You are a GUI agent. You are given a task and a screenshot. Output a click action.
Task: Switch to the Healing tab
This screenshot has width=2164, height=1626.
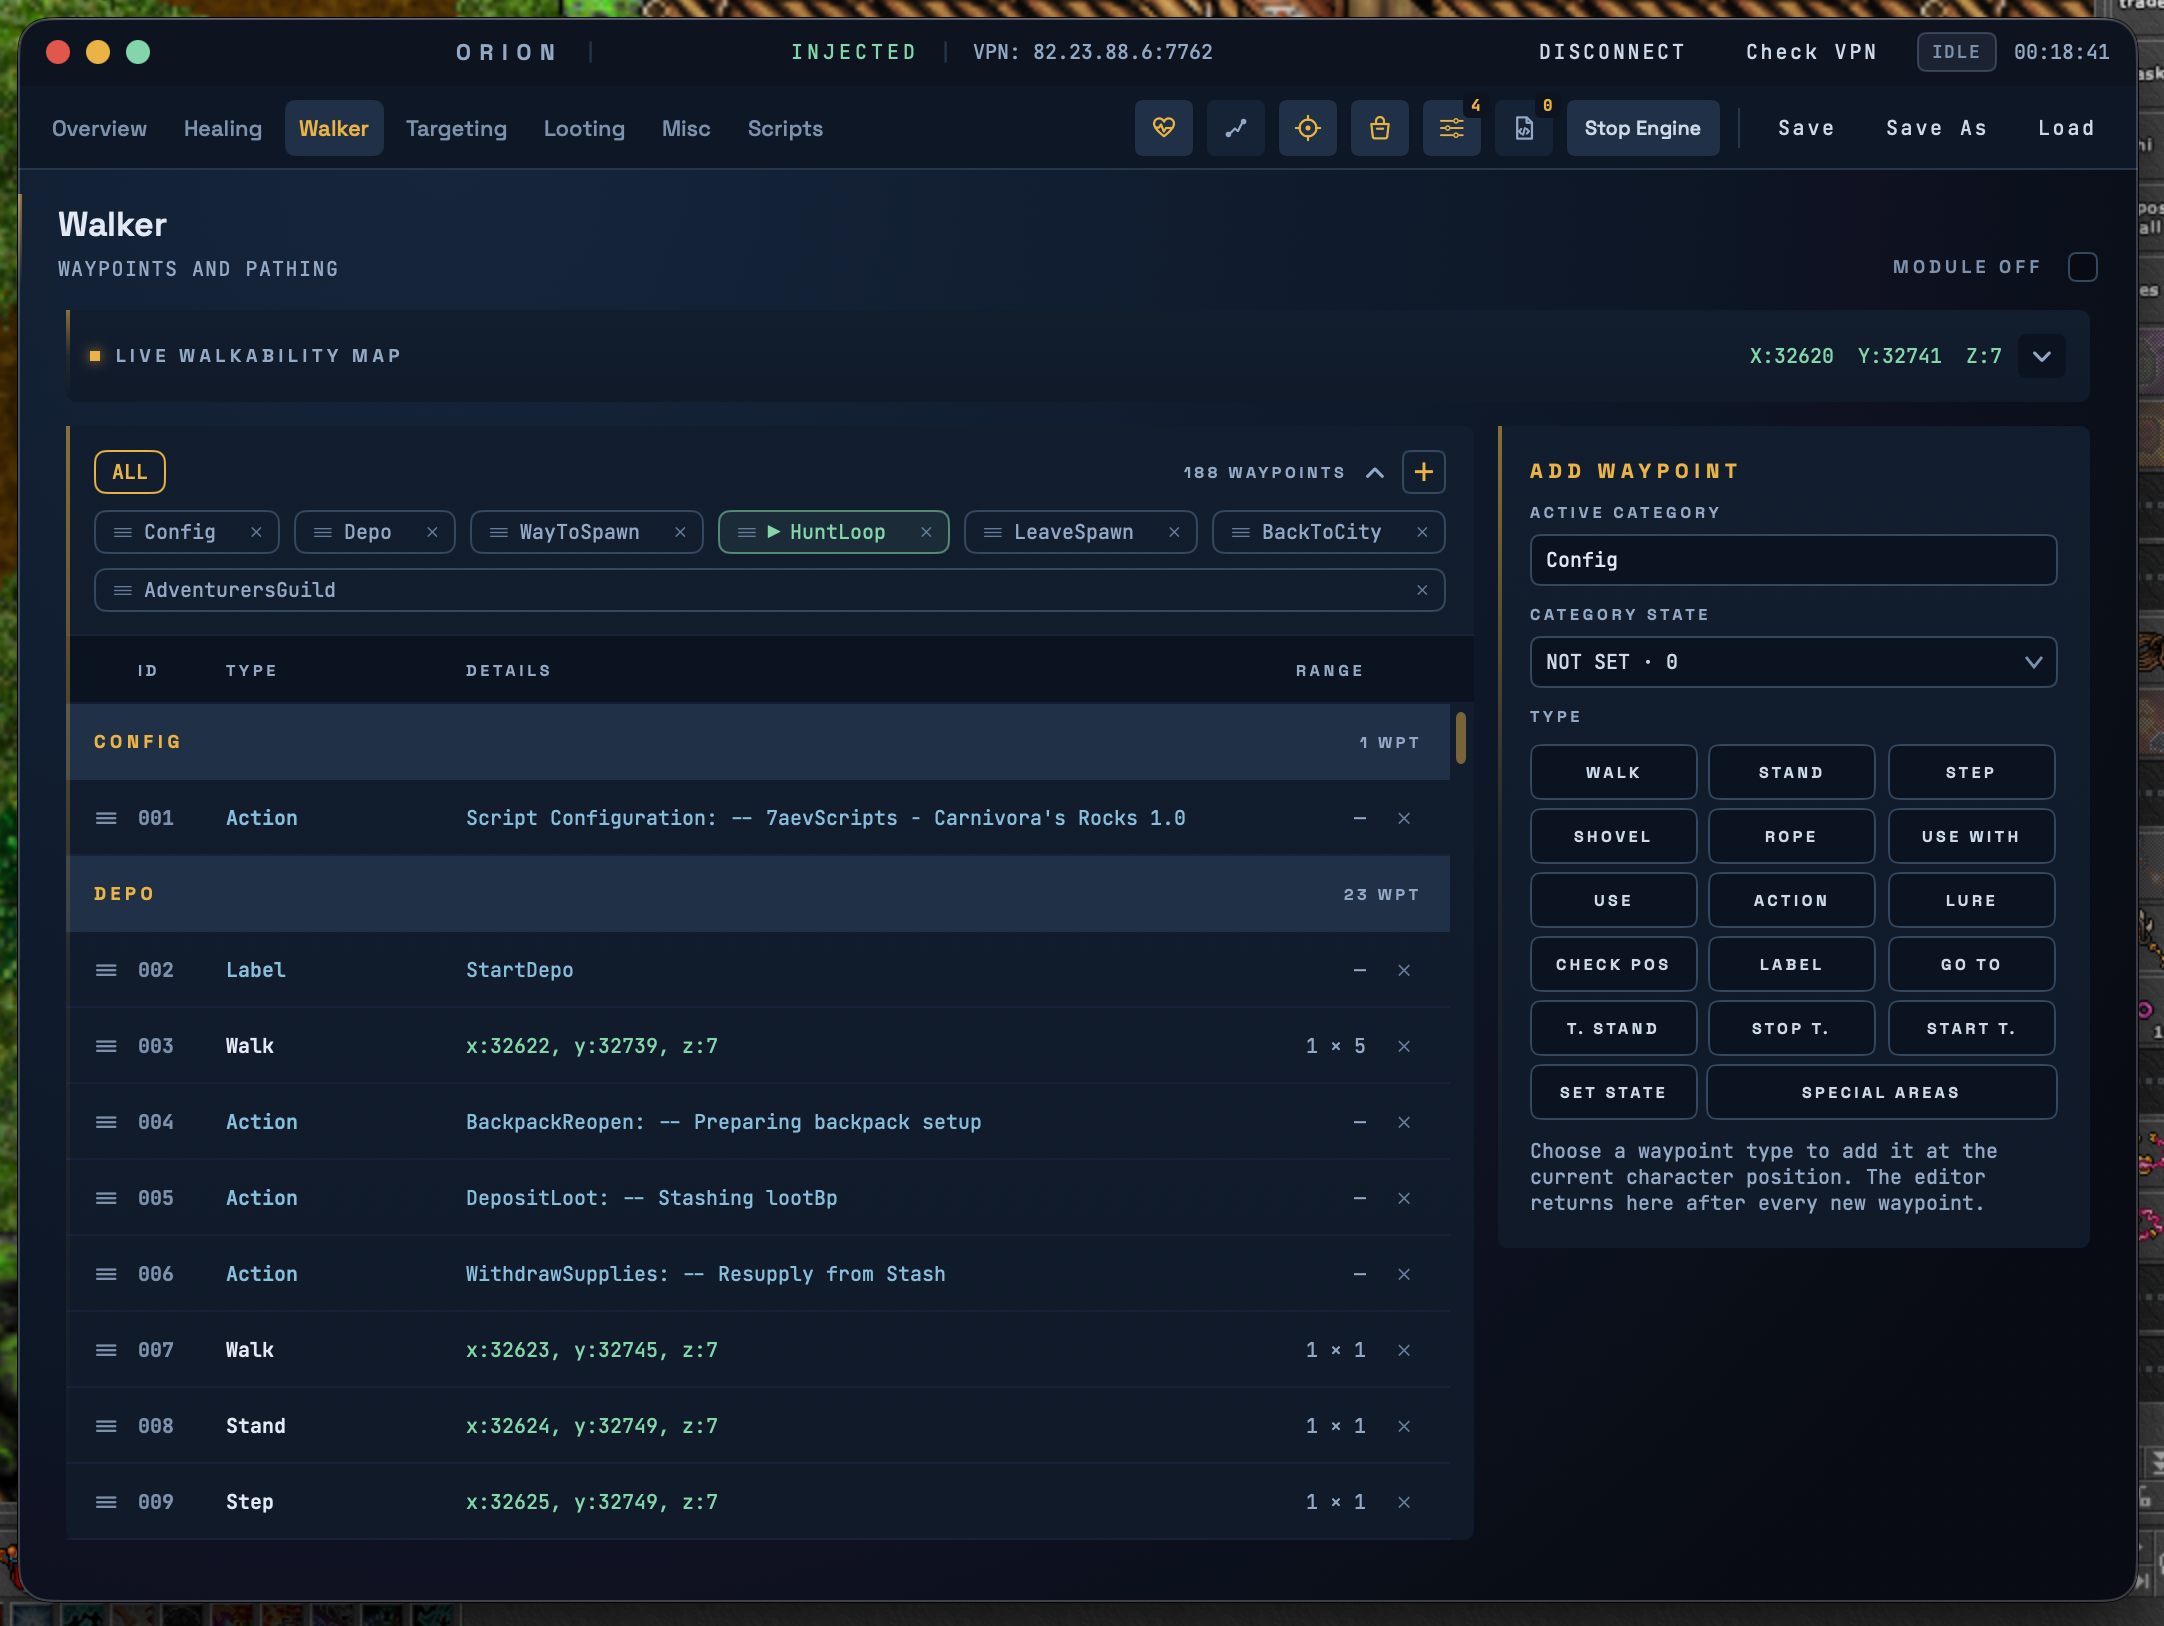pos(223,128)
